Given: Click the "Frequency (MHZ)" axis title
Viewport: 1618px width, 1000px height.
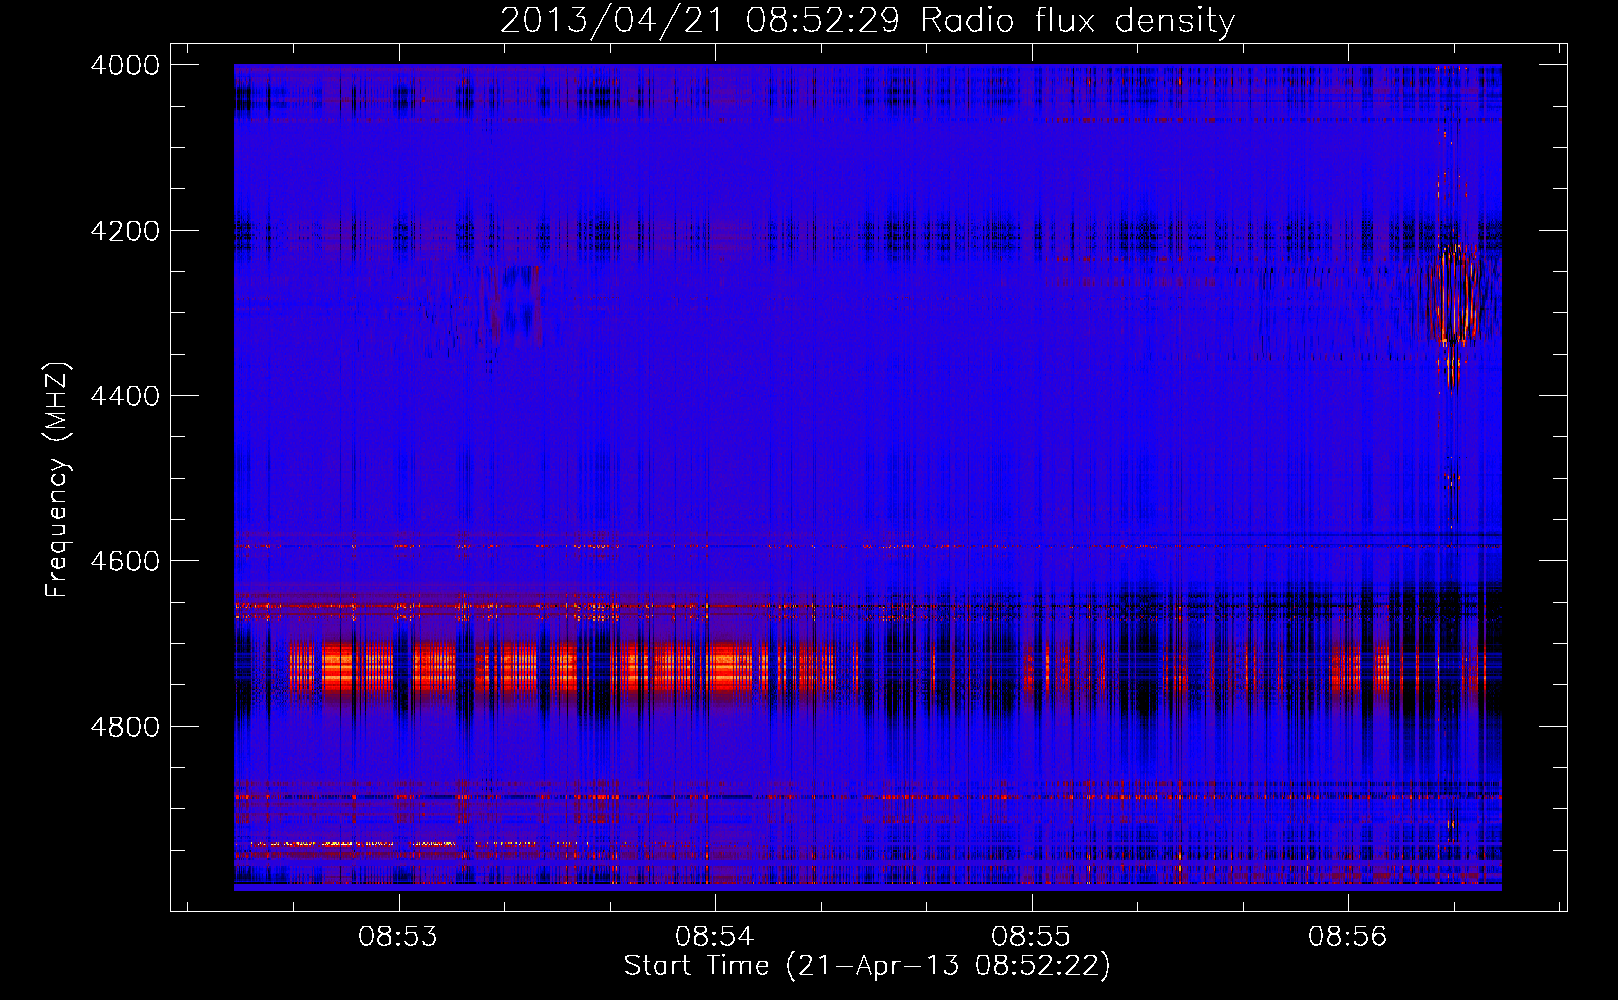Looking at the screenshot, I should 58,480.
